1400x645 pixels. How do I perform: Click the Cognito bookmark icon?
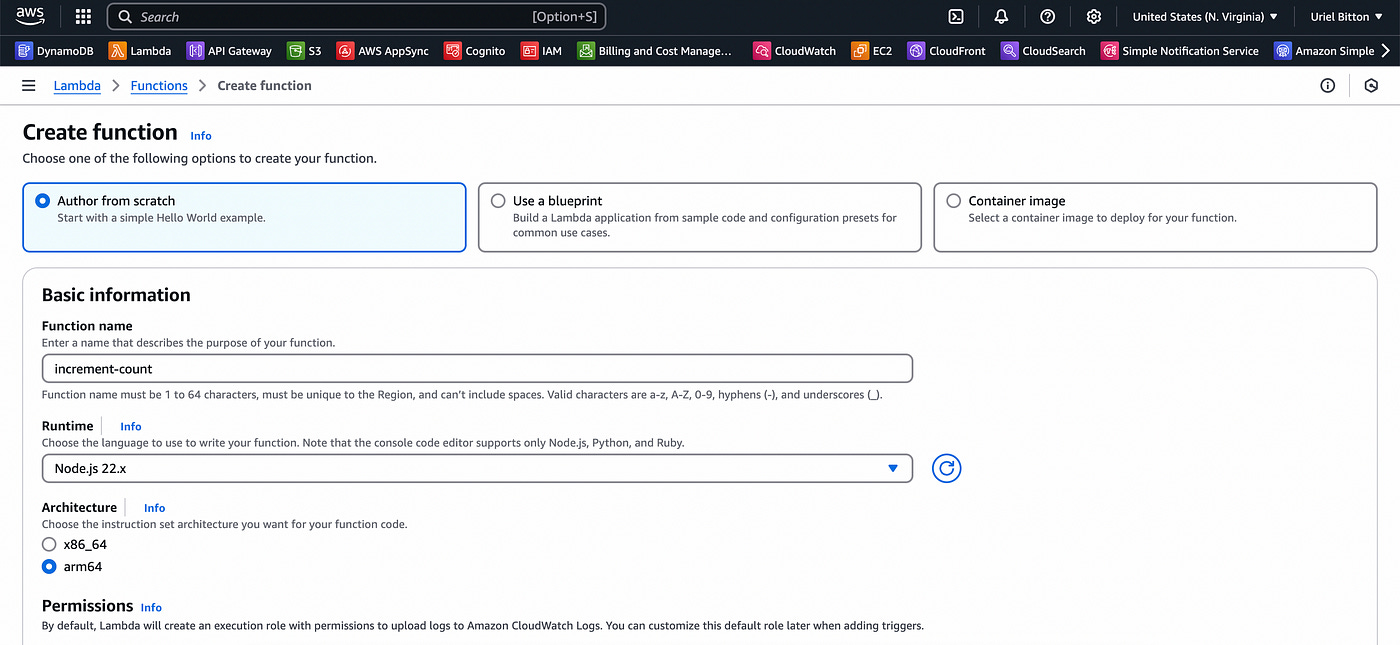[452, 51]
